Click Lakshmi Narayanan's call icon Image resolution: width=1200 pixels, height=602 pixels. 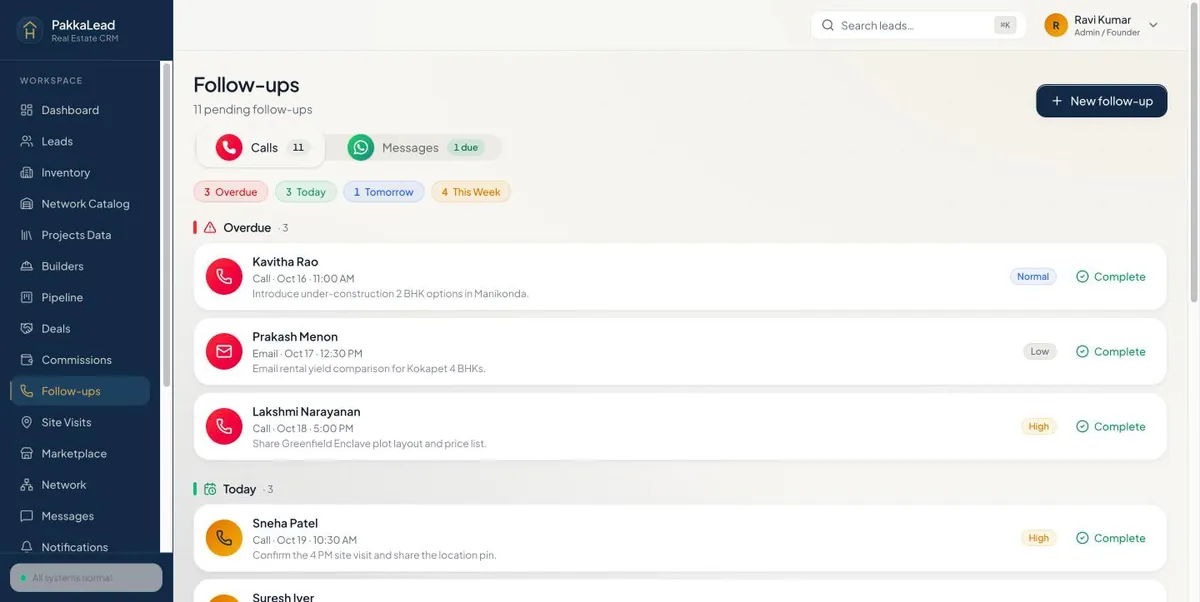click(x=224, y=426)
